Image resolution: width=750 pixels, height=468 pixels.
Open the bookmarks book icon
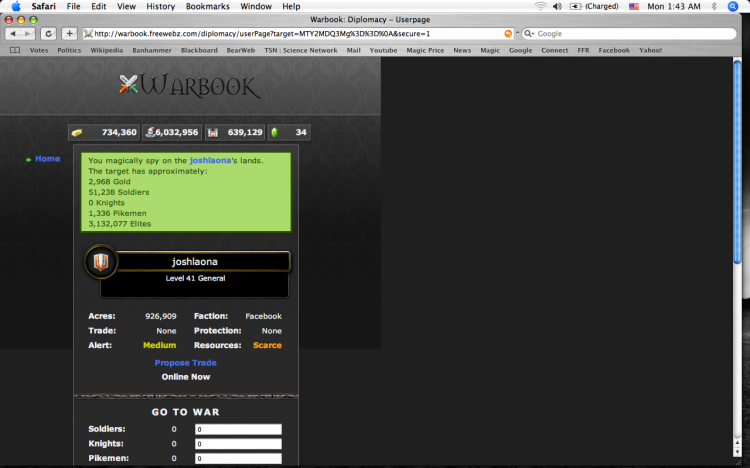click(x=15, y=50)
